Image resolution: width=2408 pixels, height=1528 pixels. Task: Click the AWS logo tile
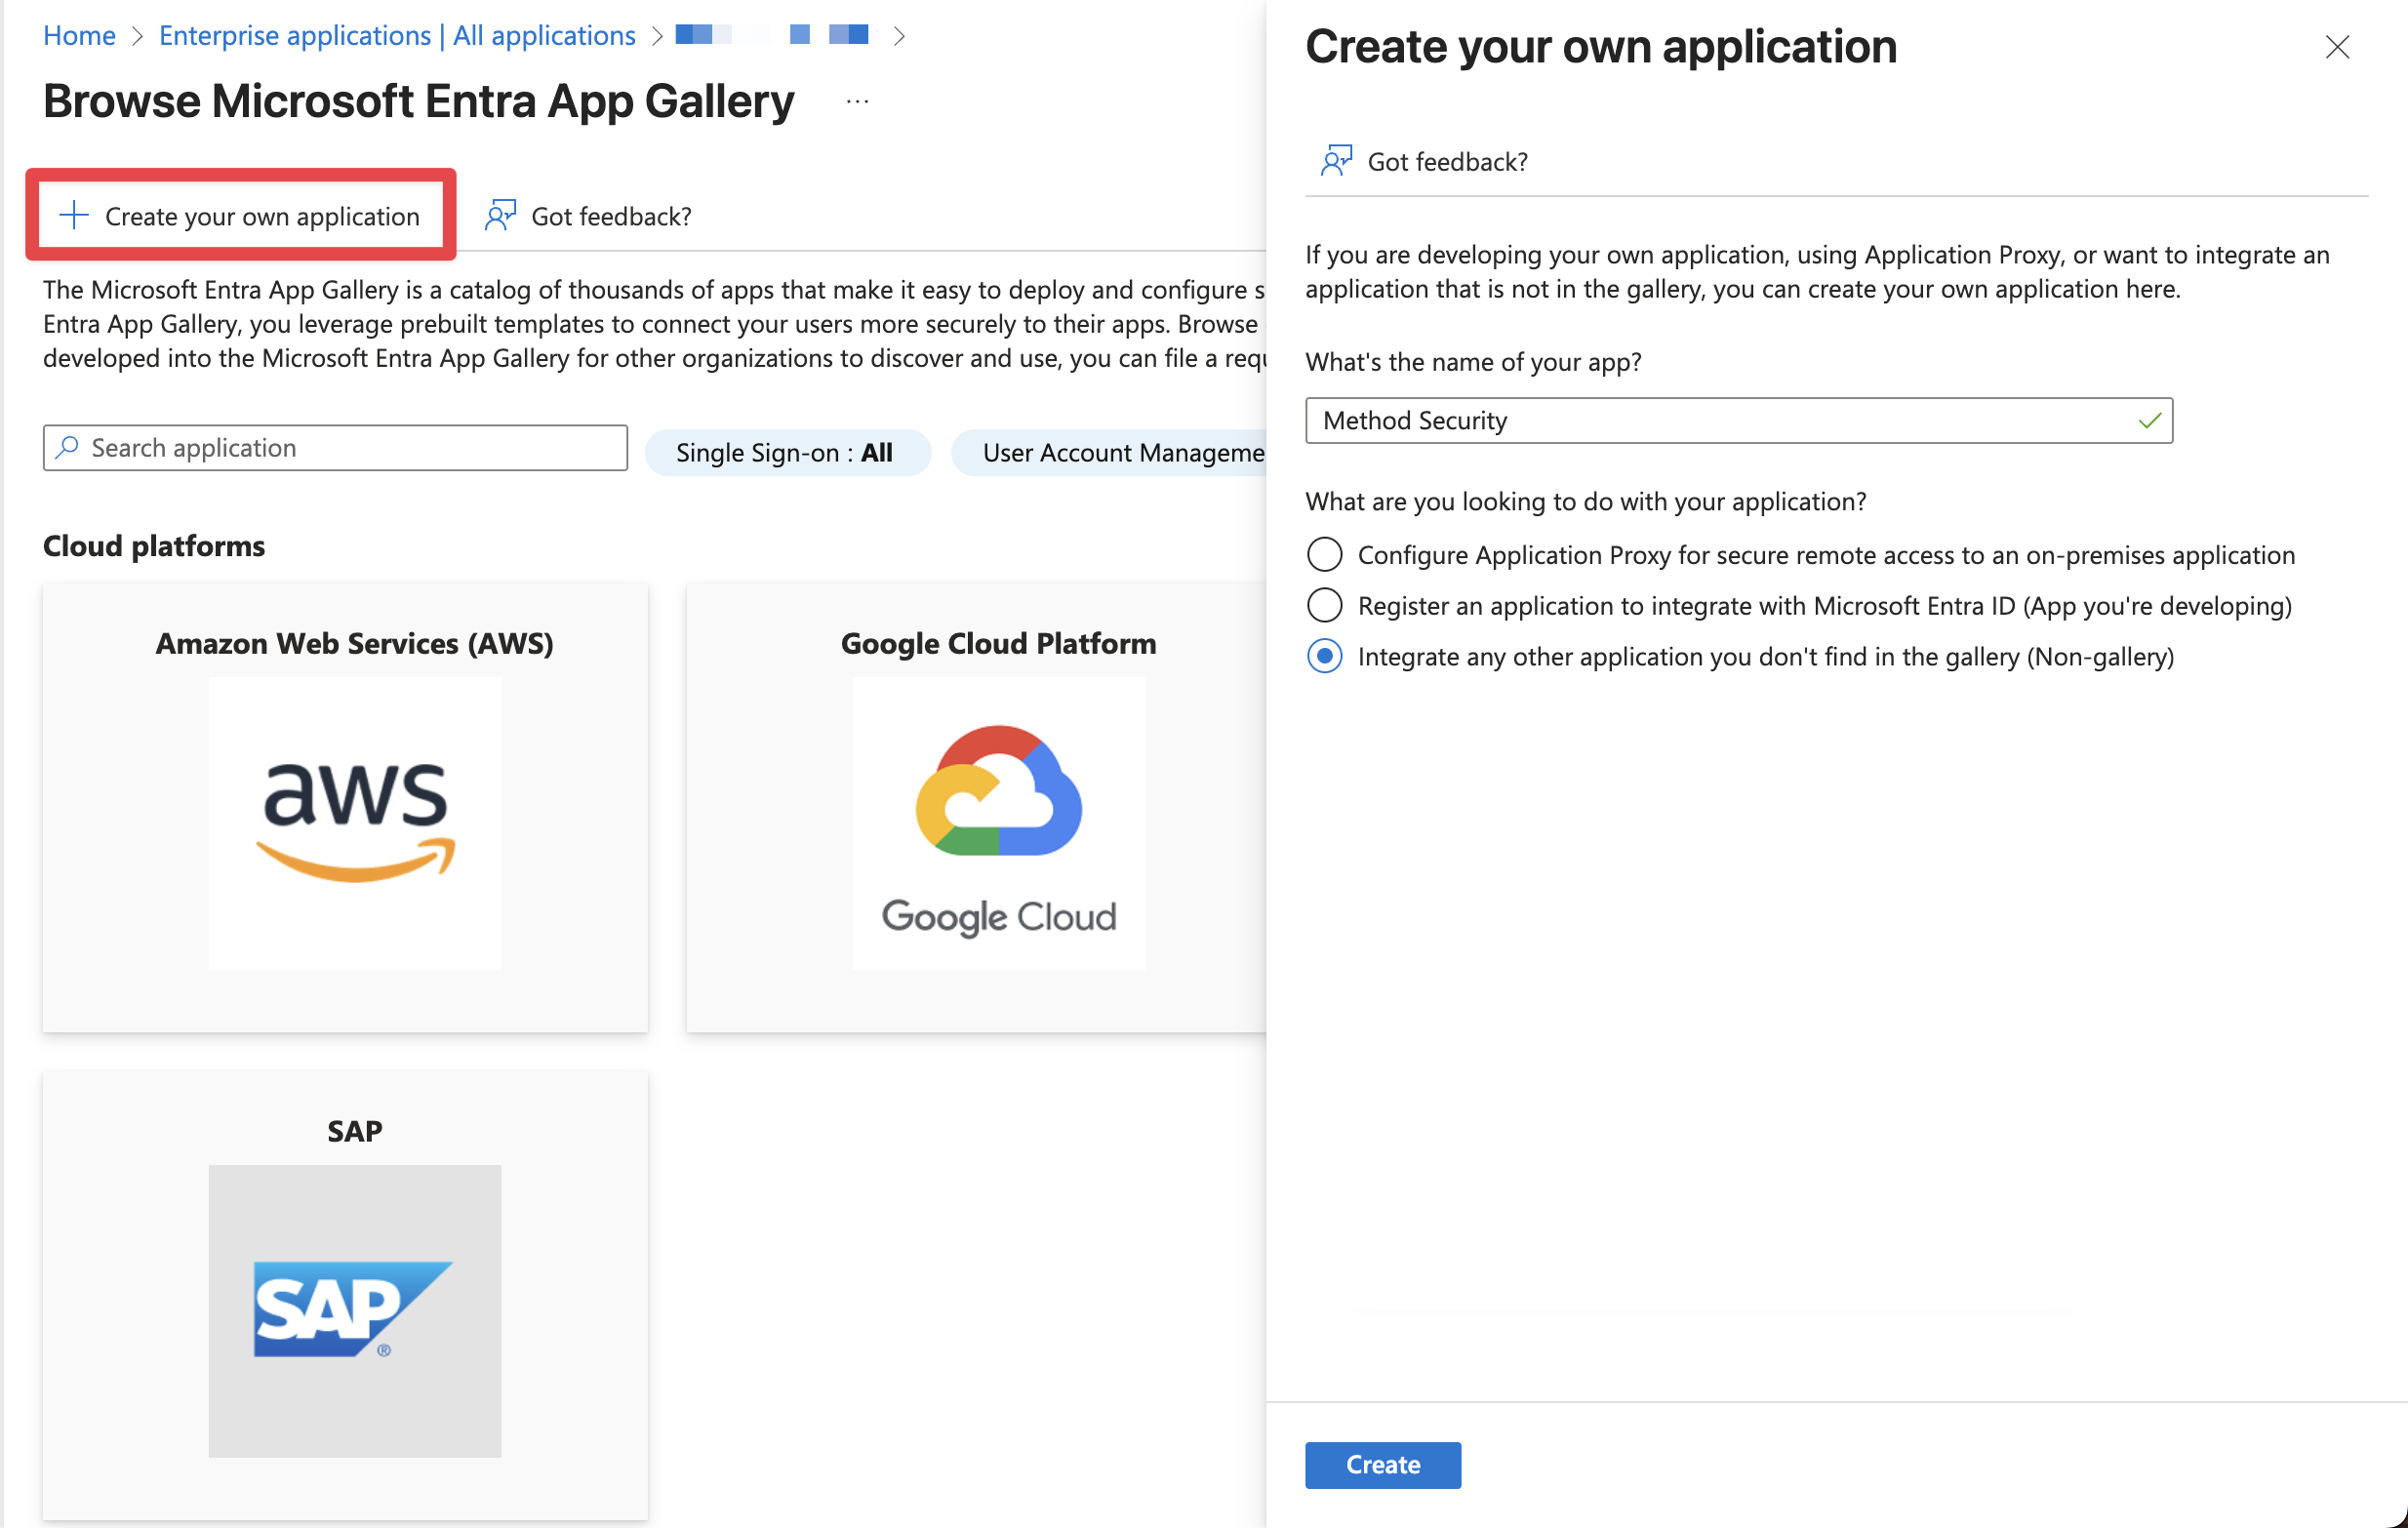point(354,822)
